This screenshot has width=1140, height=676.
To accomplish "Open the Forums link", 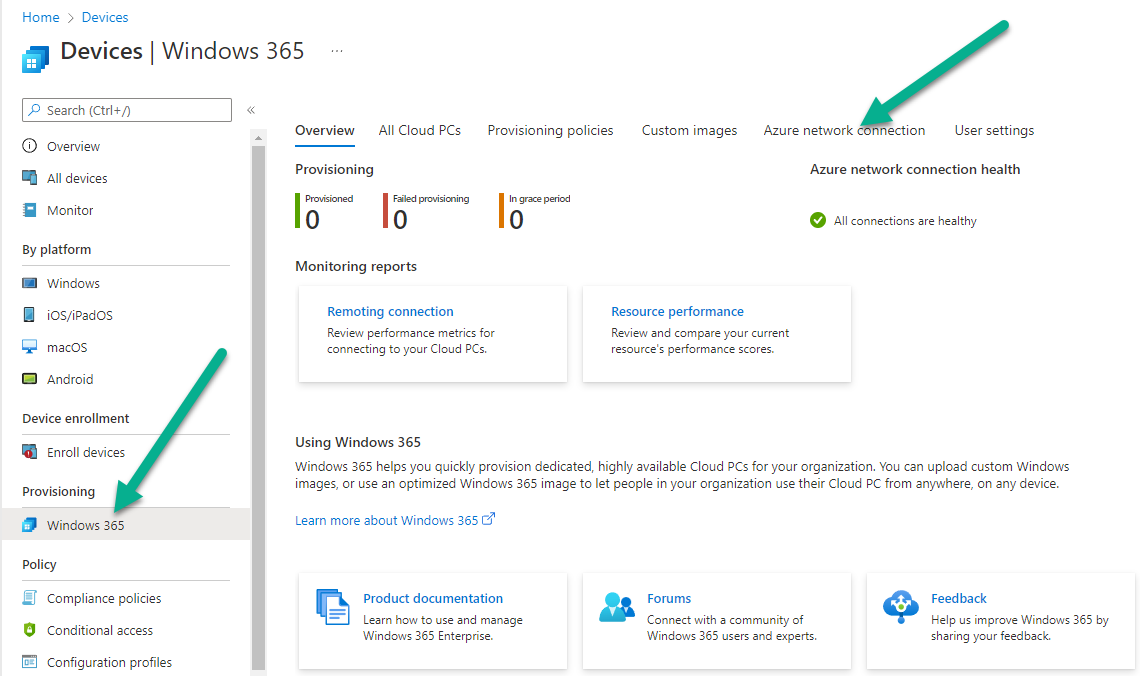I will pyautogui.click(x=669, y=598).
